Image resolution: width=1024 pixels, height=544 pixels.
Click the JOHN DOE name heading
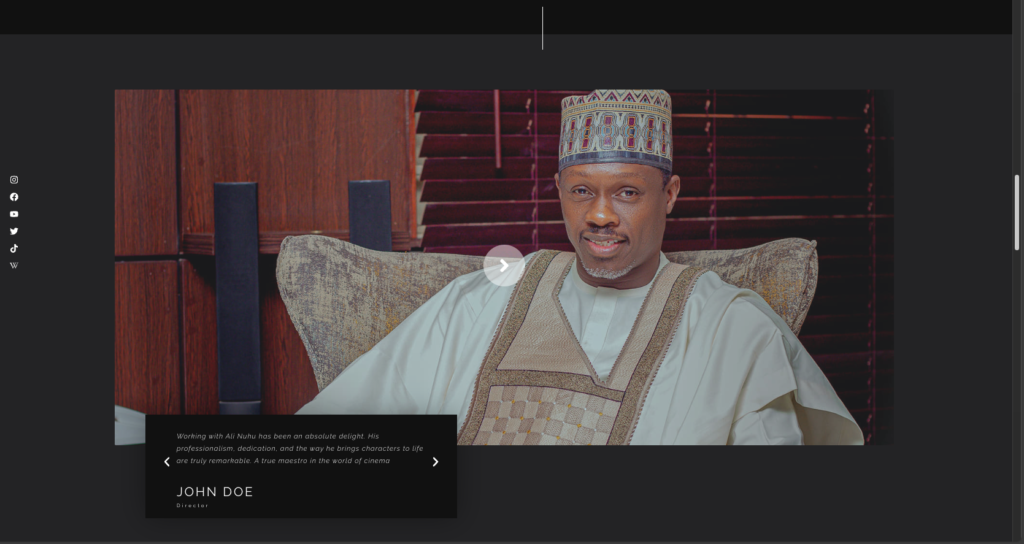click(215, 492)
